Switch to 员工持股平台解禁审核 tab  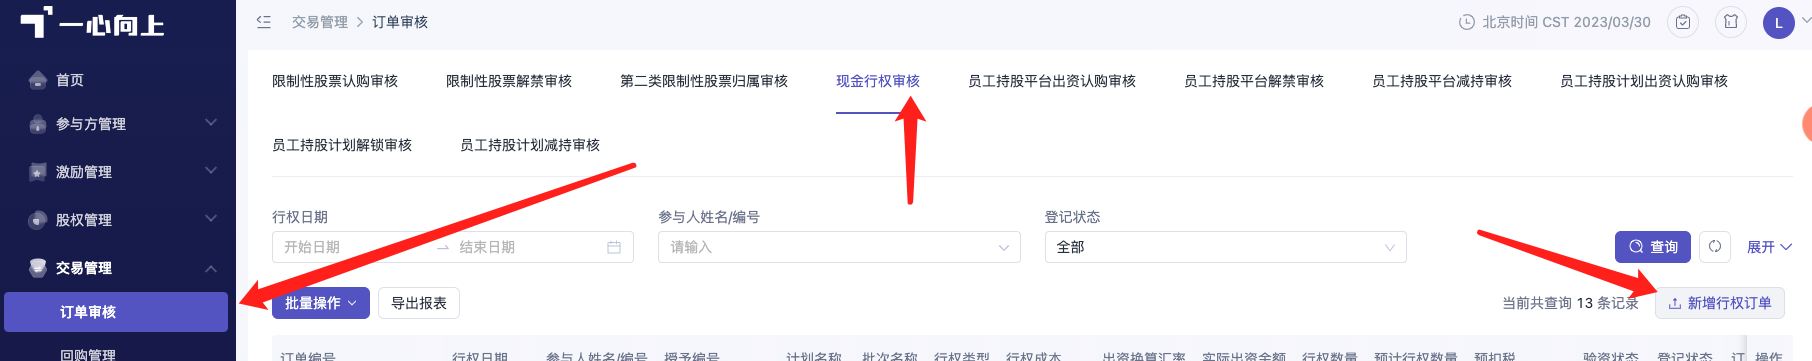[x=1254, y=81]
